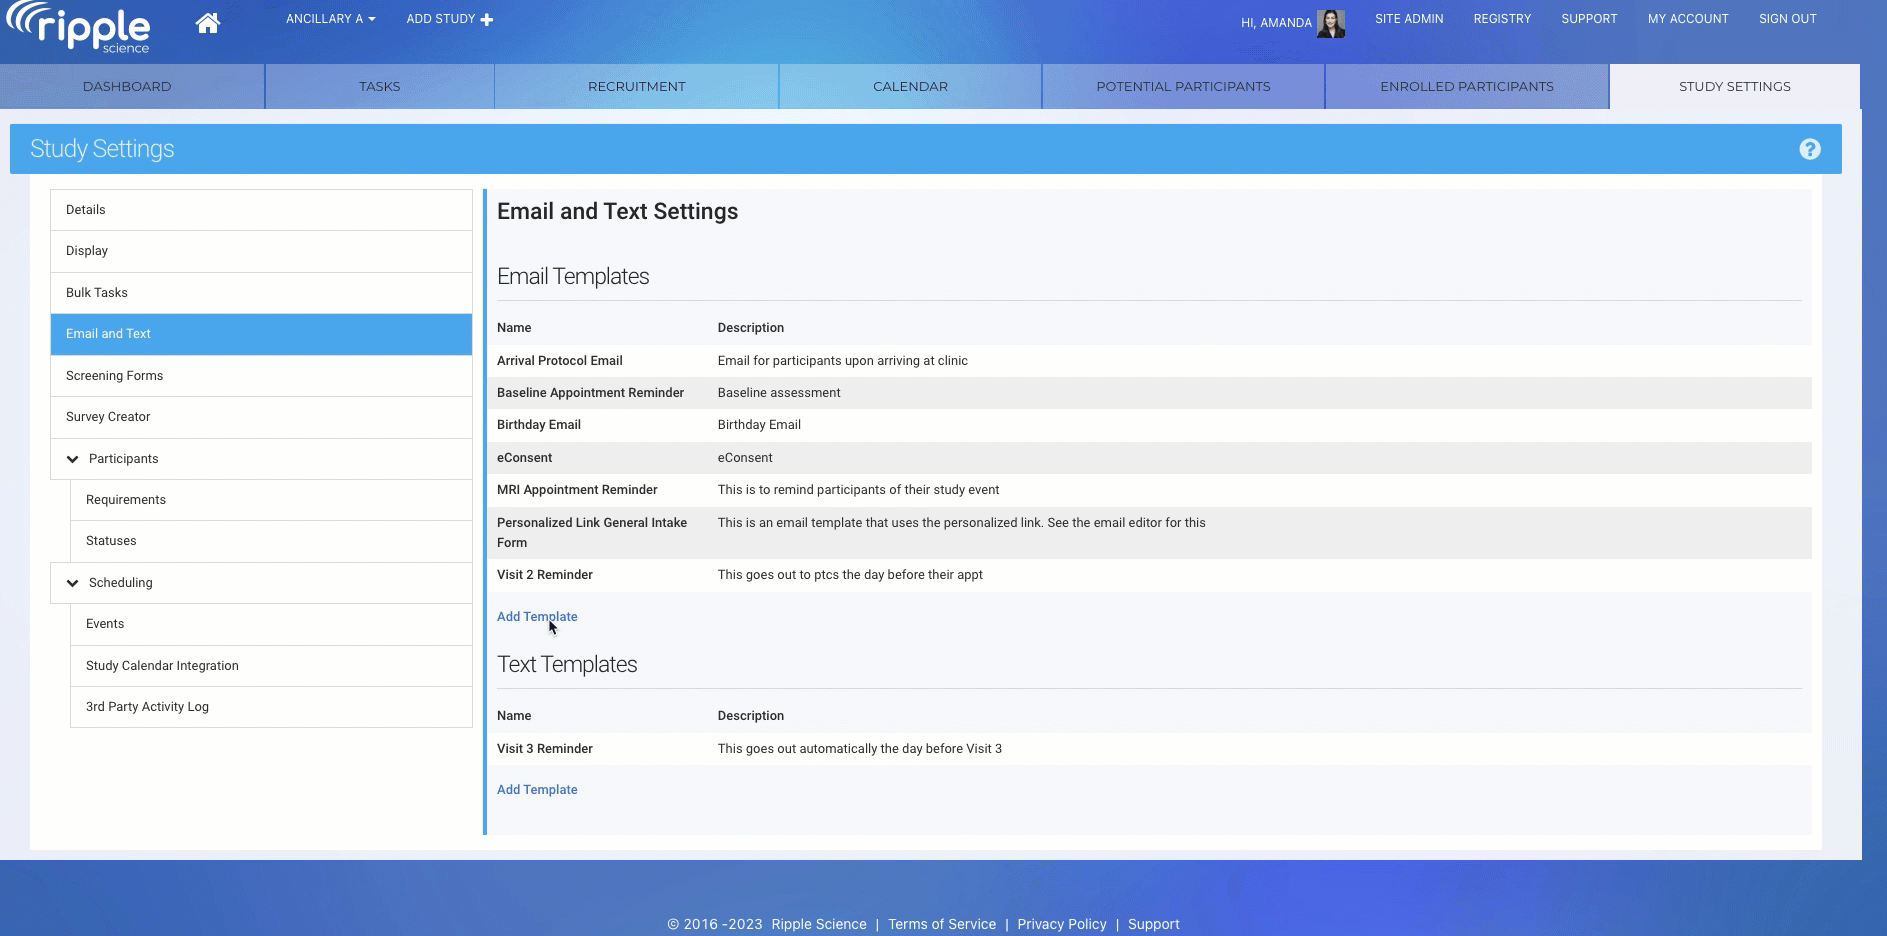This screenshot has height=936, width=1887.
Task: Click Sign Out in top bar
Action: 1787,19
